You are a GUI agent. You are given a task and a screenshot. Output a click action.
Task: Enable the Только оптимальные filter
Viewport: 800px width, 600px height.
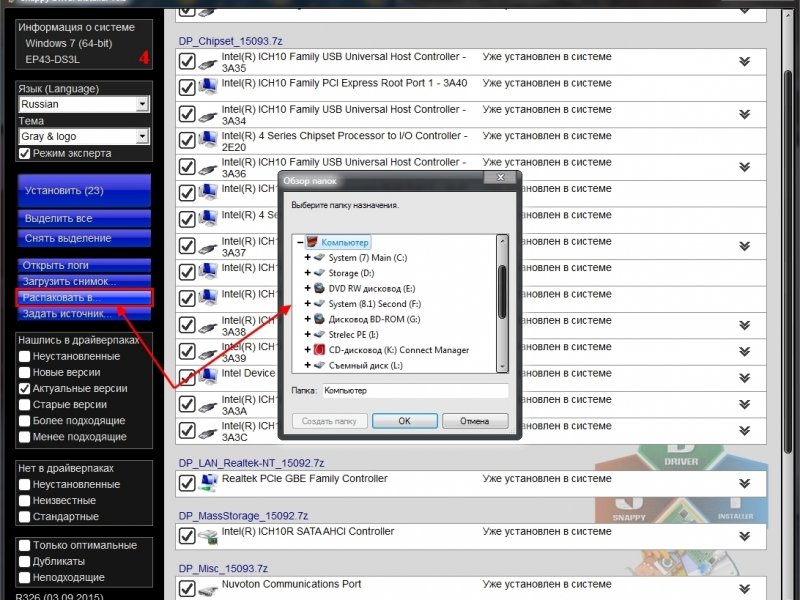click(x=24, y=545)
